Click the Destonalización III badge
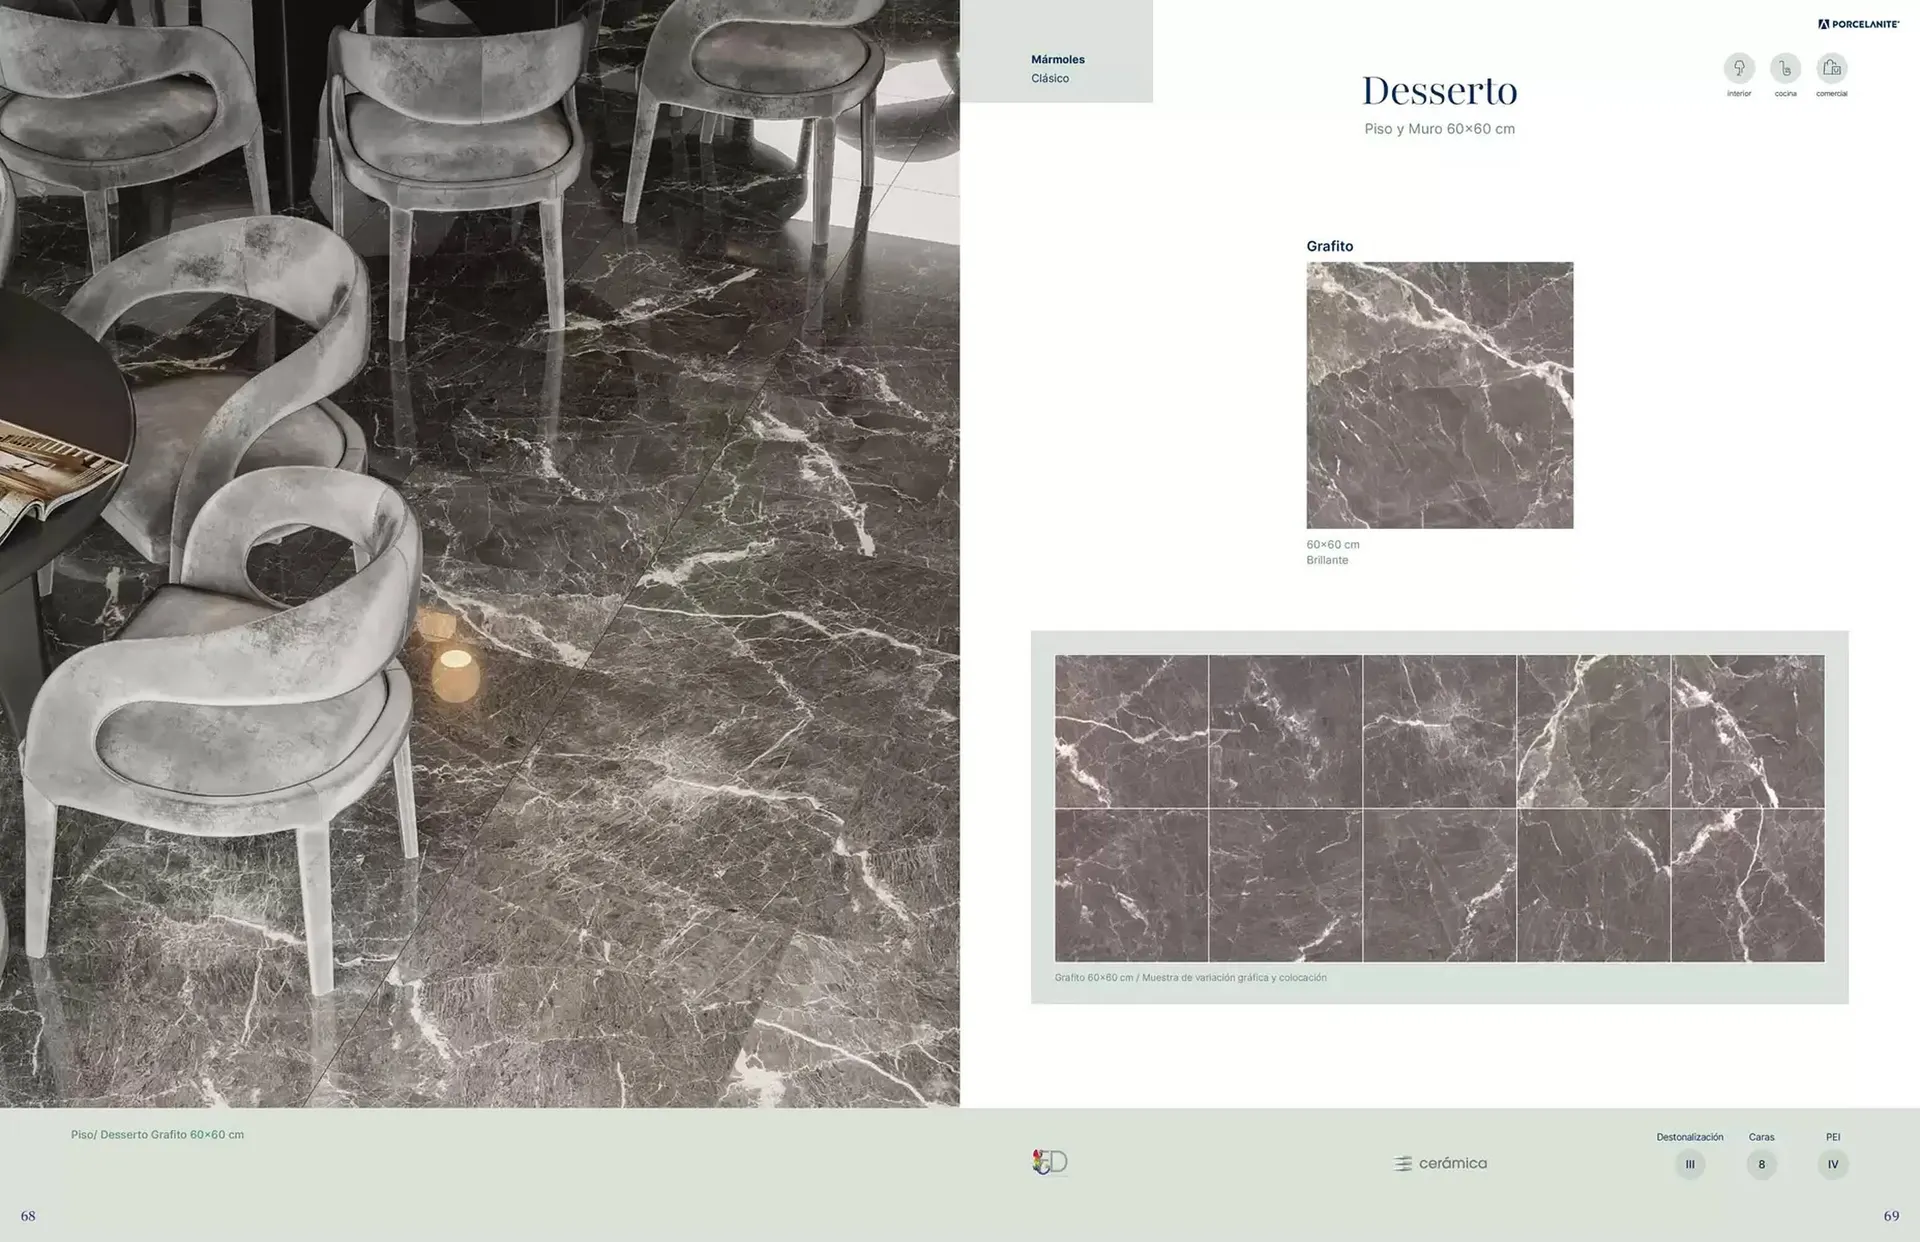The height and width of the screenshot is (1242, 1920). (x=1689, y=1164)
